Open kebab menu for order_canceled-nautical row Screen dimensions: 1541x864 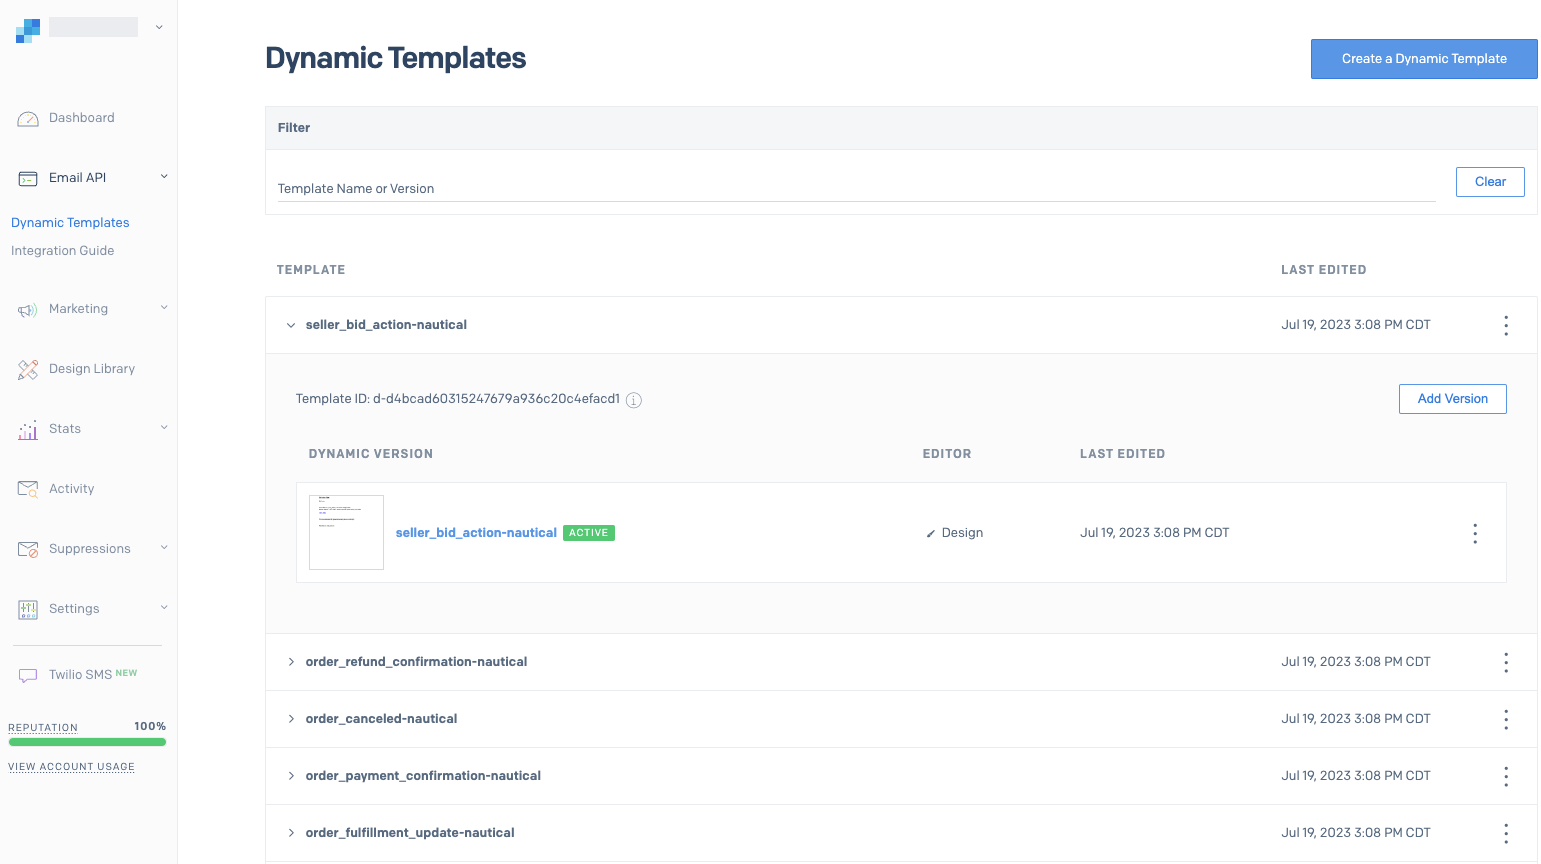pos(1505,719)
